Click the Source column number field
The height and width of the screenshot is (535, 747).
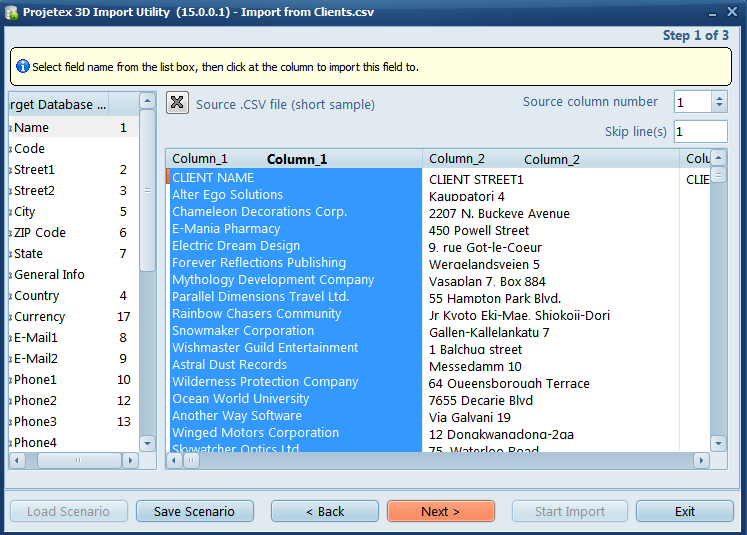(x=693, y=102)
